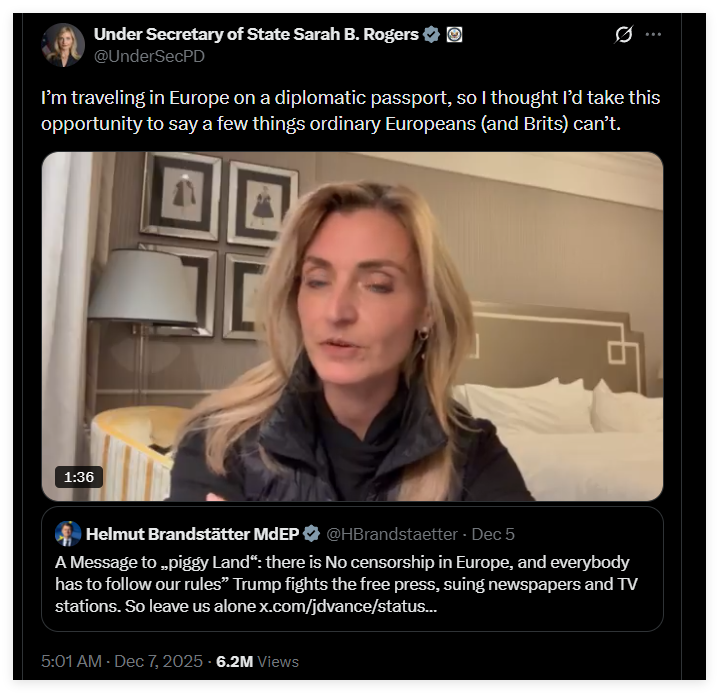Screen dimensions: 719x693
Task: Click the 1:36 video duration badge
Action: pos(79,477)
